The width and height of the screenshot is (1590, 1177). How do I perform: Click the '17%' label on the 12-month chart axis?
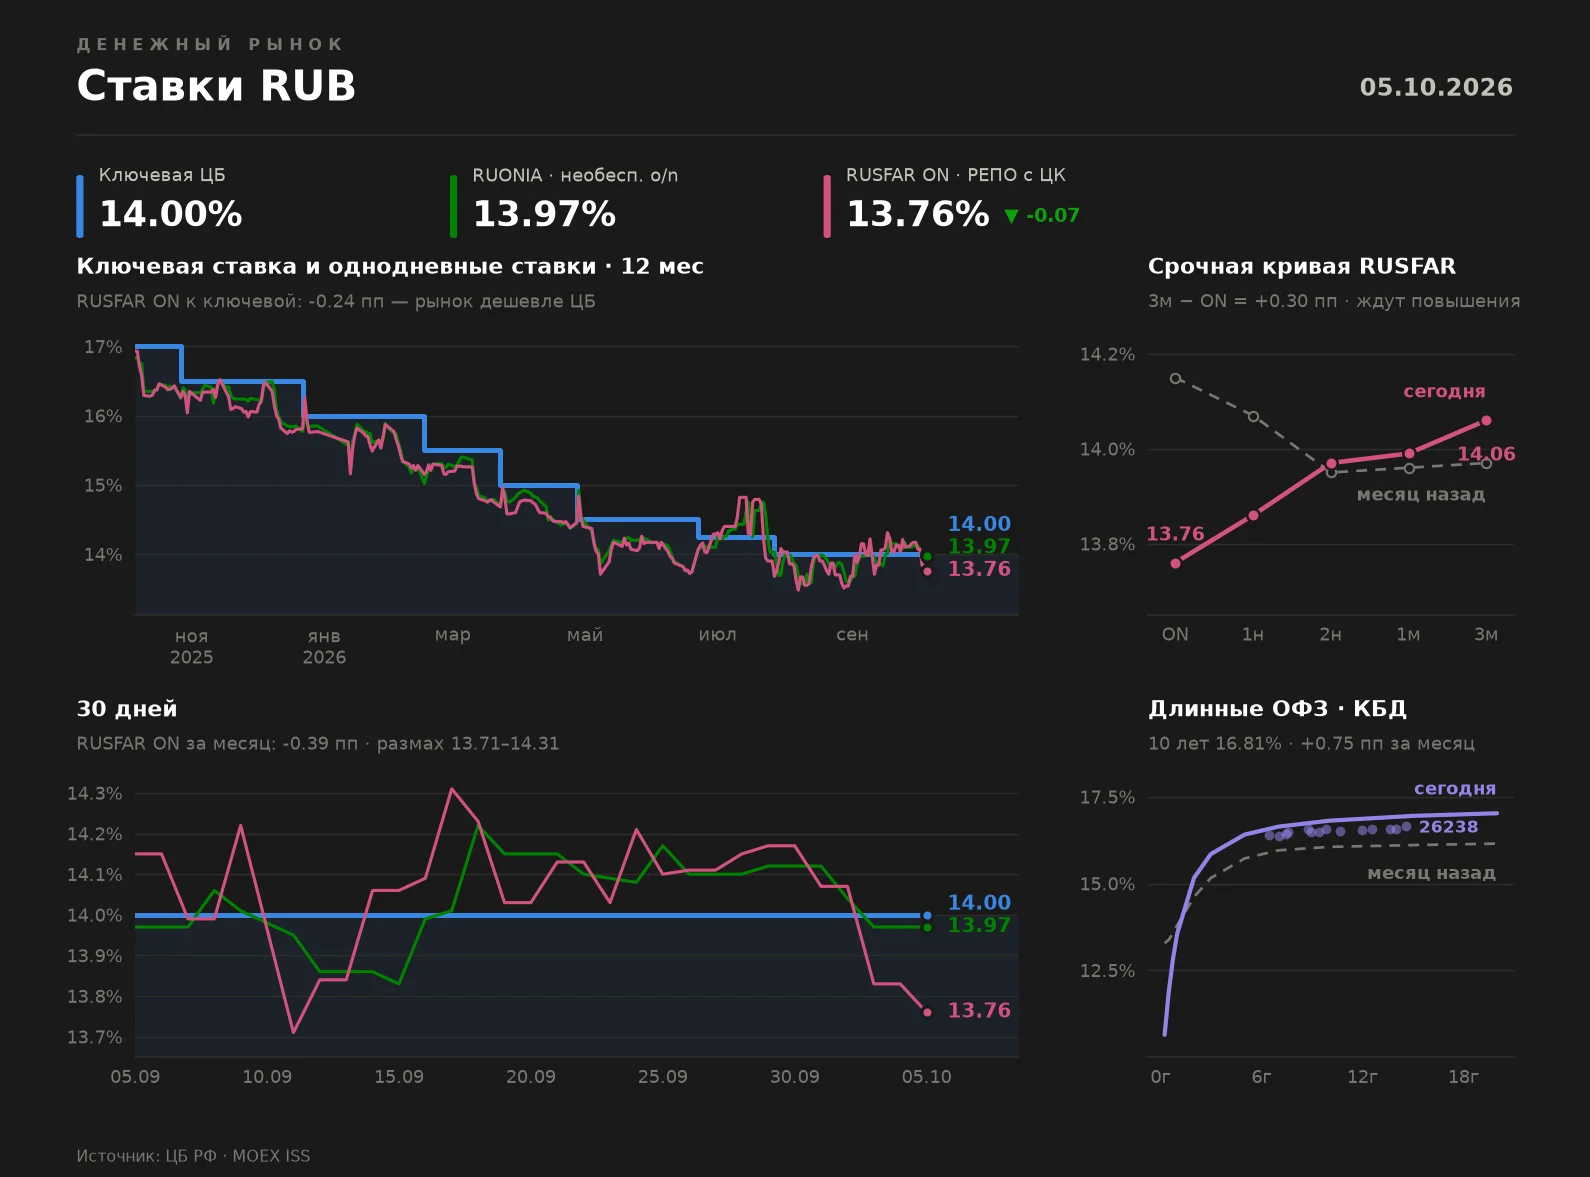[x=103, y=347]
